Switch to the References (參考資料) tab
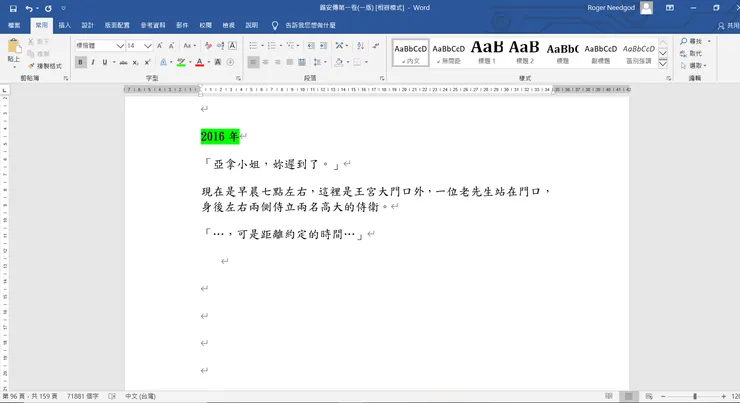 tap(153, 25)
